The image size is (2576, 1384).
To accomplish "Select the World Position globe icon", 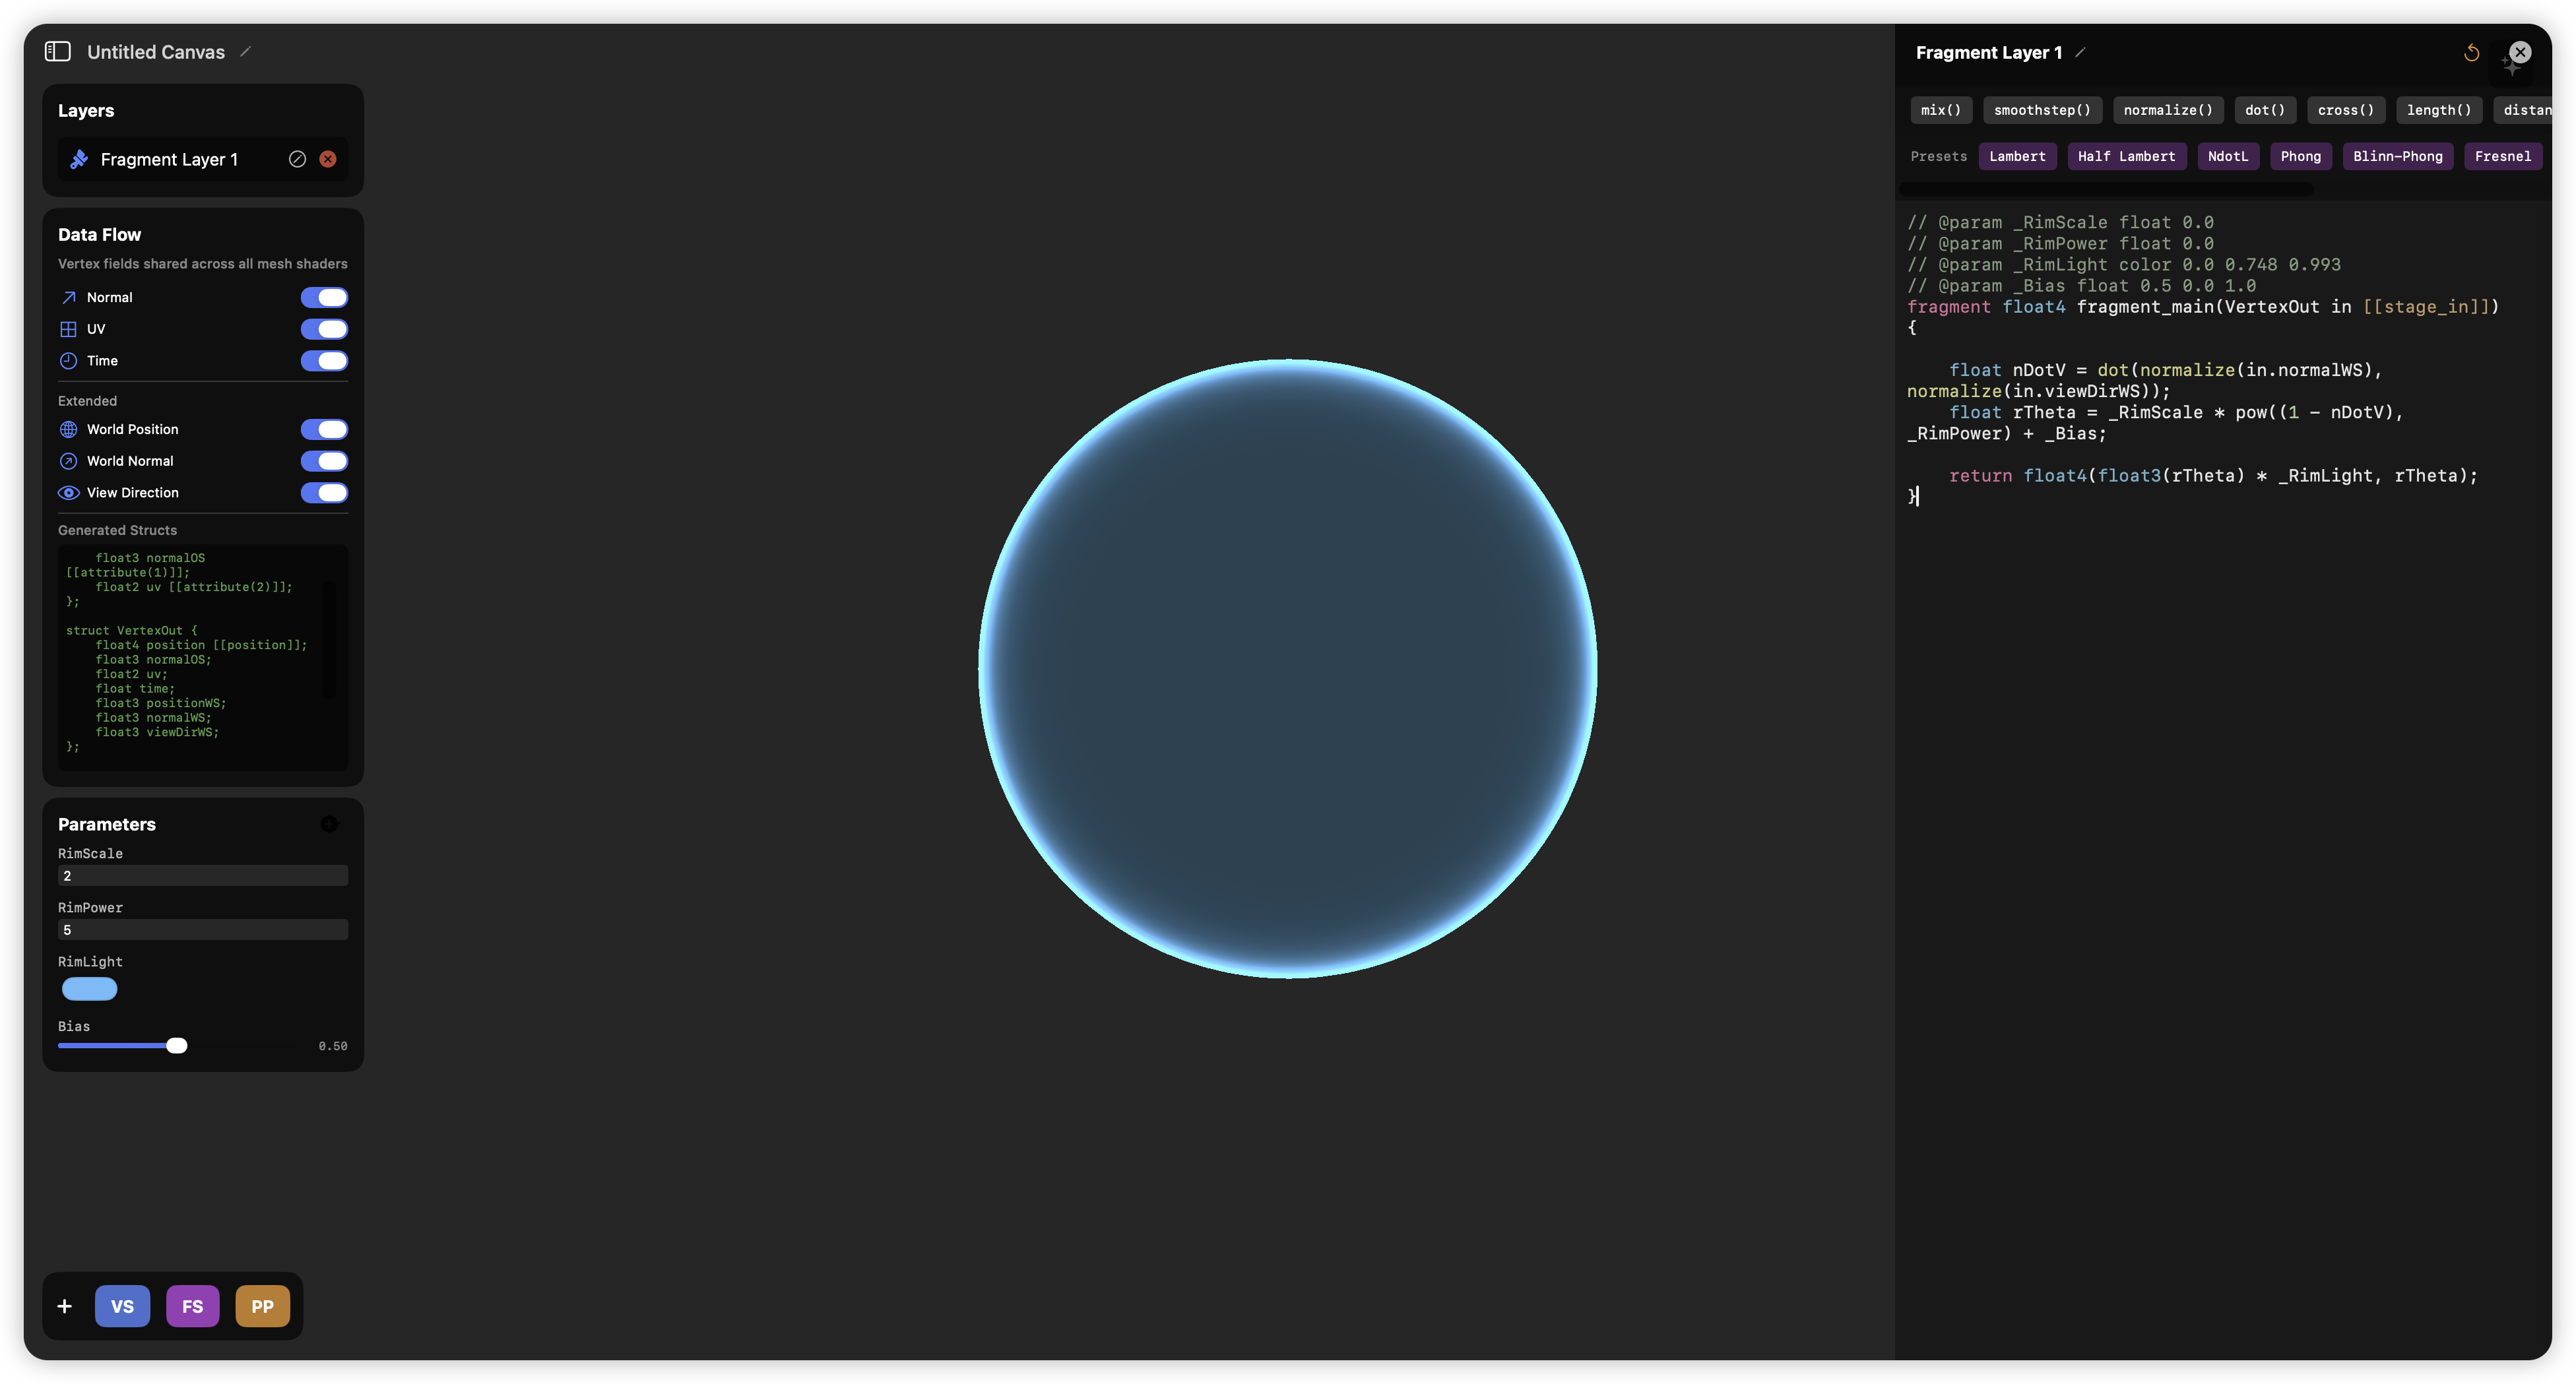I will coord(67,429).
